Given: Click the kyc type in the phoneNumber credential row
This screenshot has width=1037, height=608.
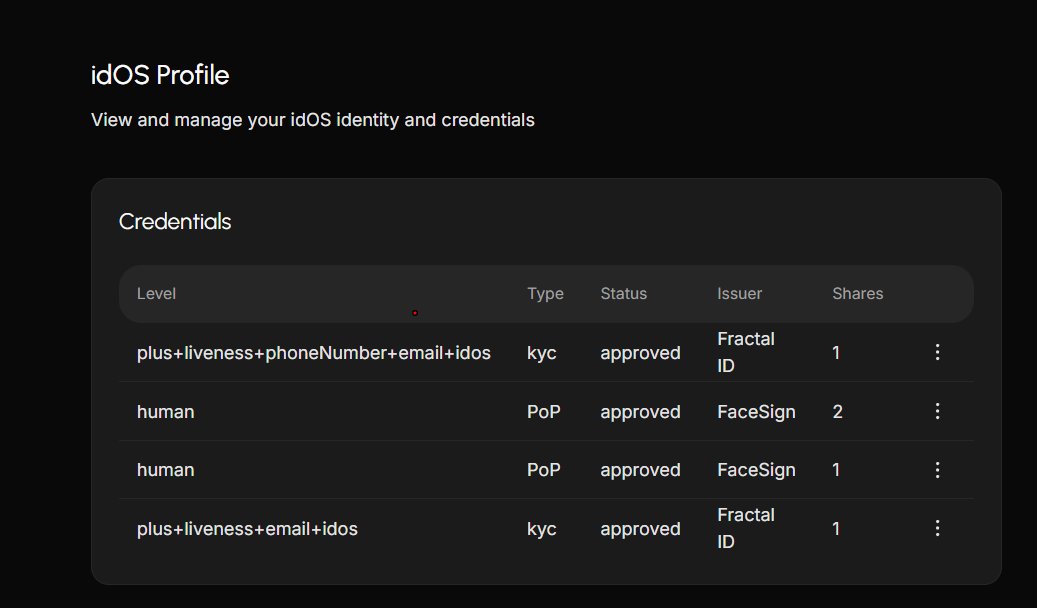Looking at the screenshot, I should point(542,353).
